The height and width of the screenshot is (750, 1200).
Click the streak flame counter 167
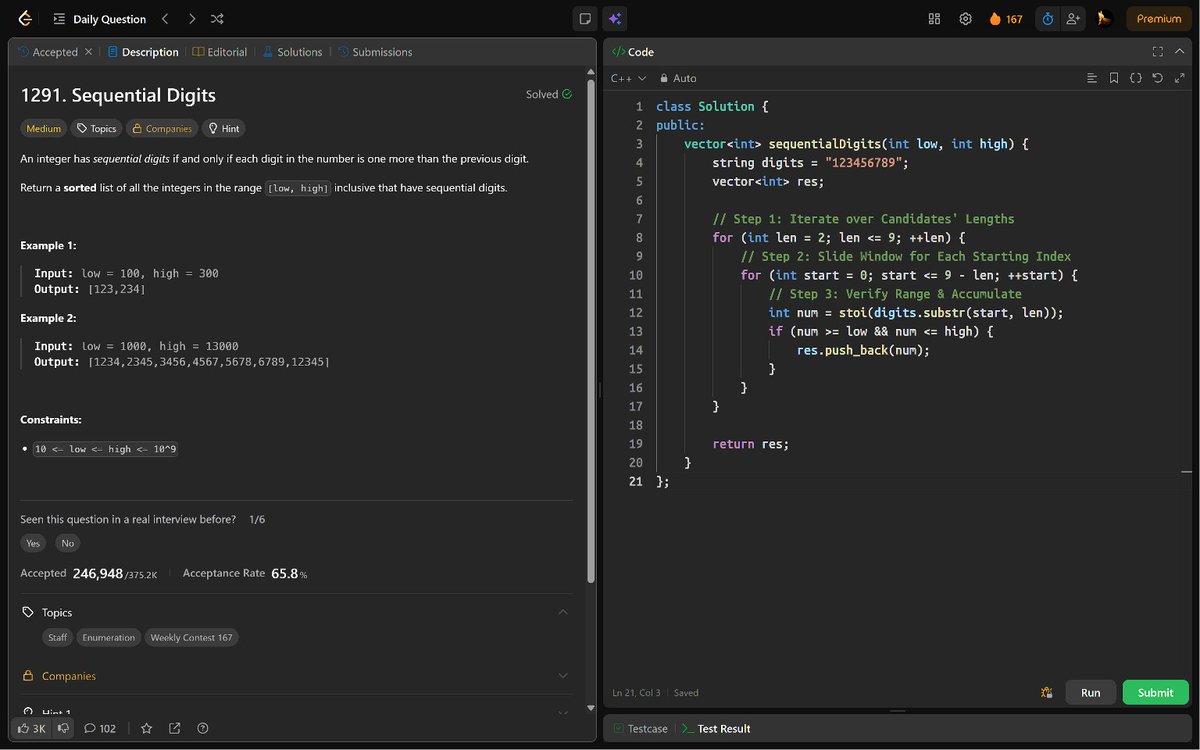tap(1006, 19)
